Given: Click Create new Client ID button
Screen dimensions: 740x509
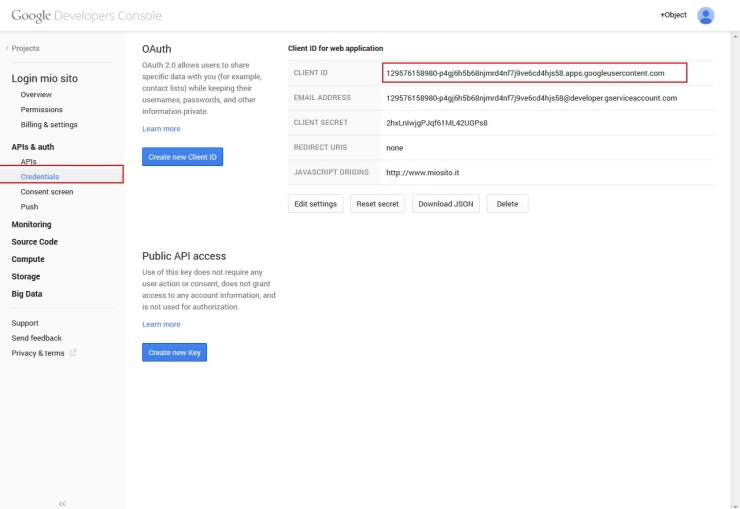Looking at the screenshot, I should click(x=183, y=157).
